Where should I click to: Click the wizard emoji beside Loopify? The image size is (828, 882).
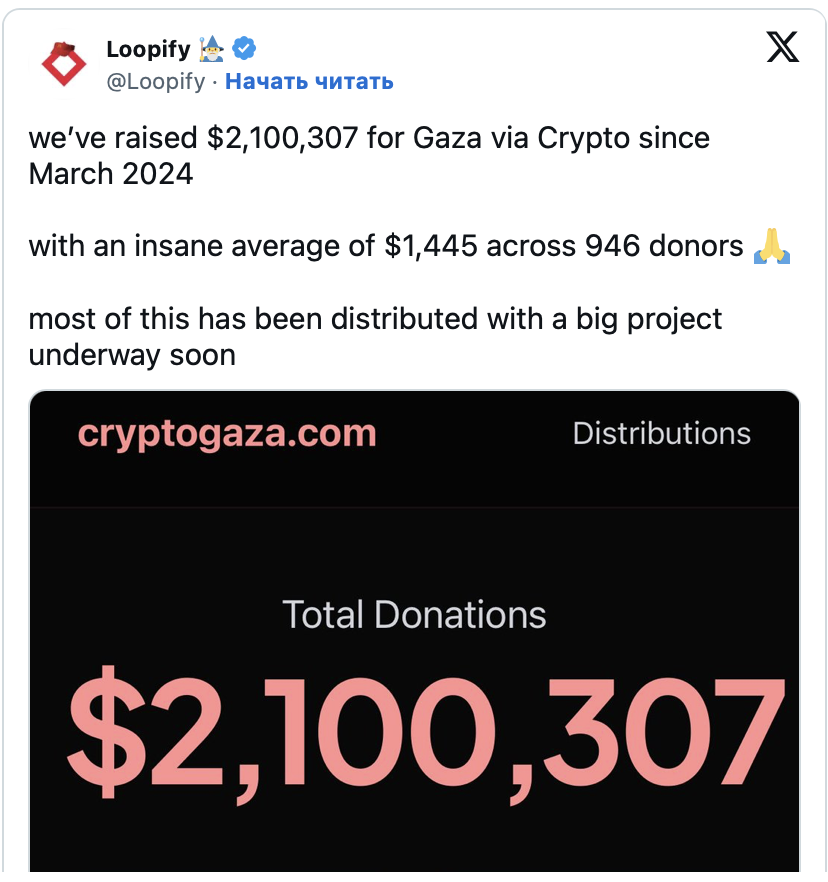point(215,48)
